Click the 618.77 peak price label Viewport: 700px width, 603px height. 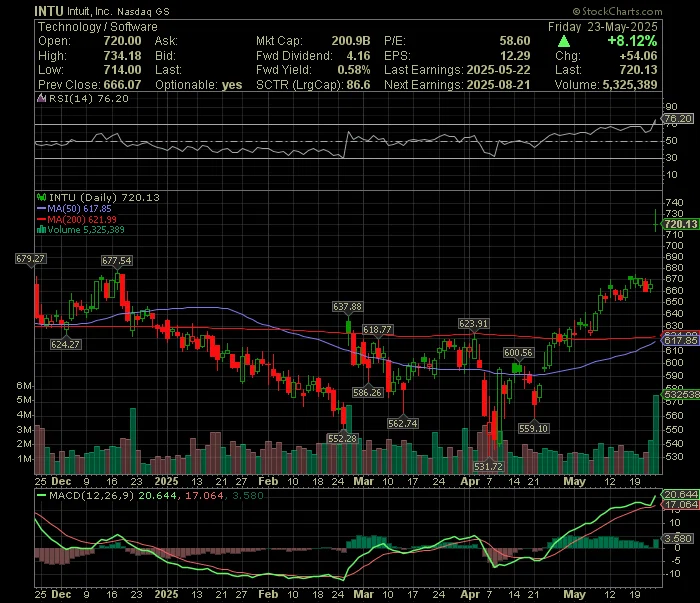(x=377, y=329)
